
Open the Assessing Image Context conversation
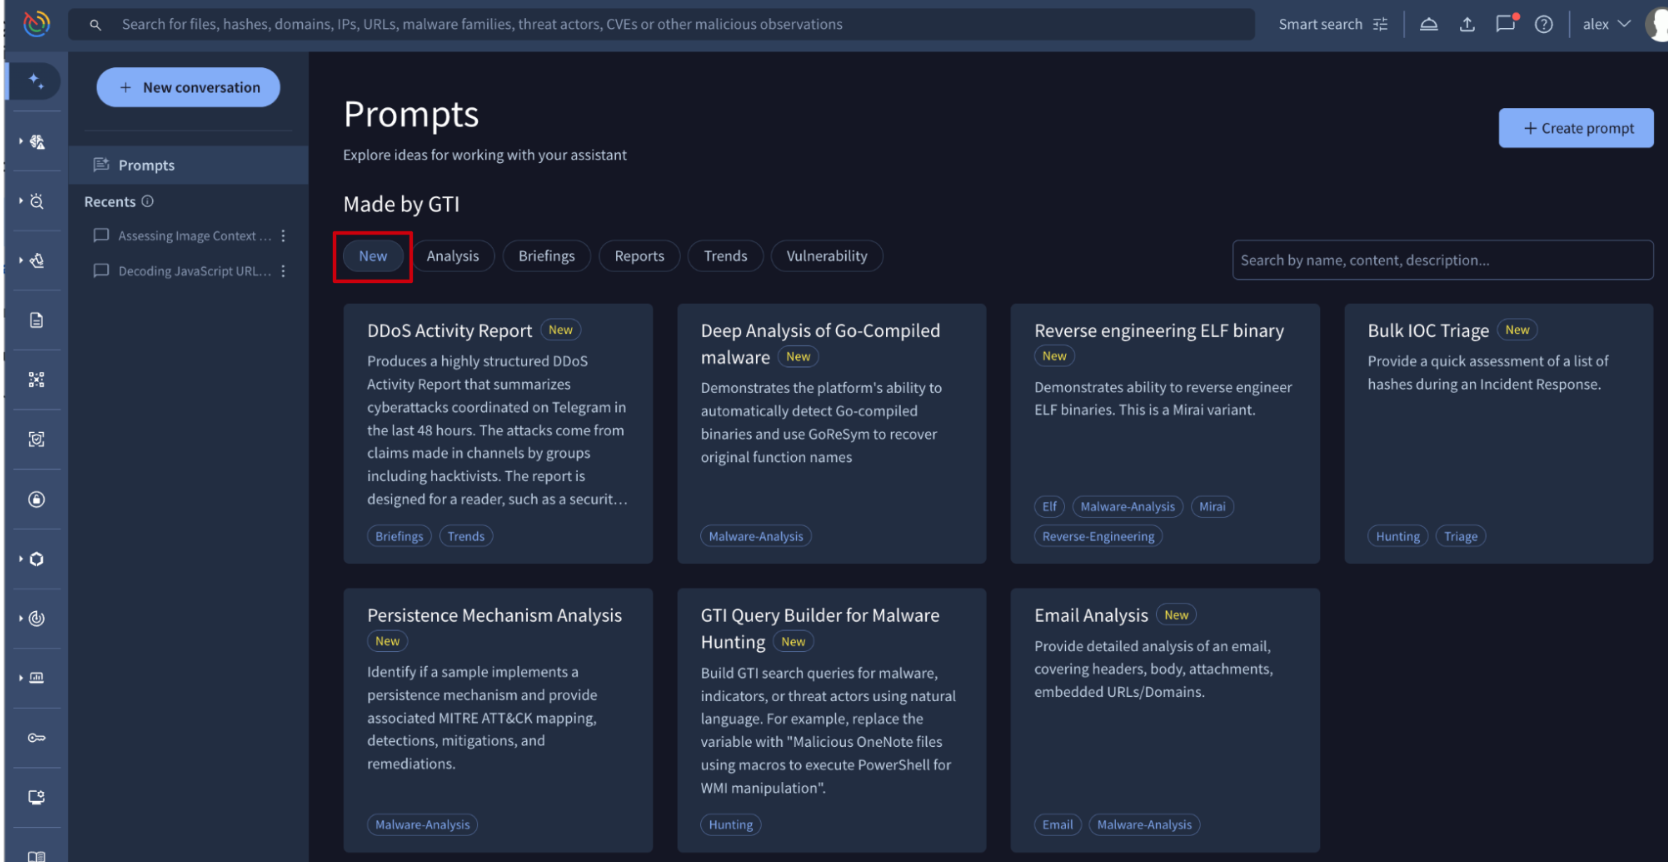(182, 236)
